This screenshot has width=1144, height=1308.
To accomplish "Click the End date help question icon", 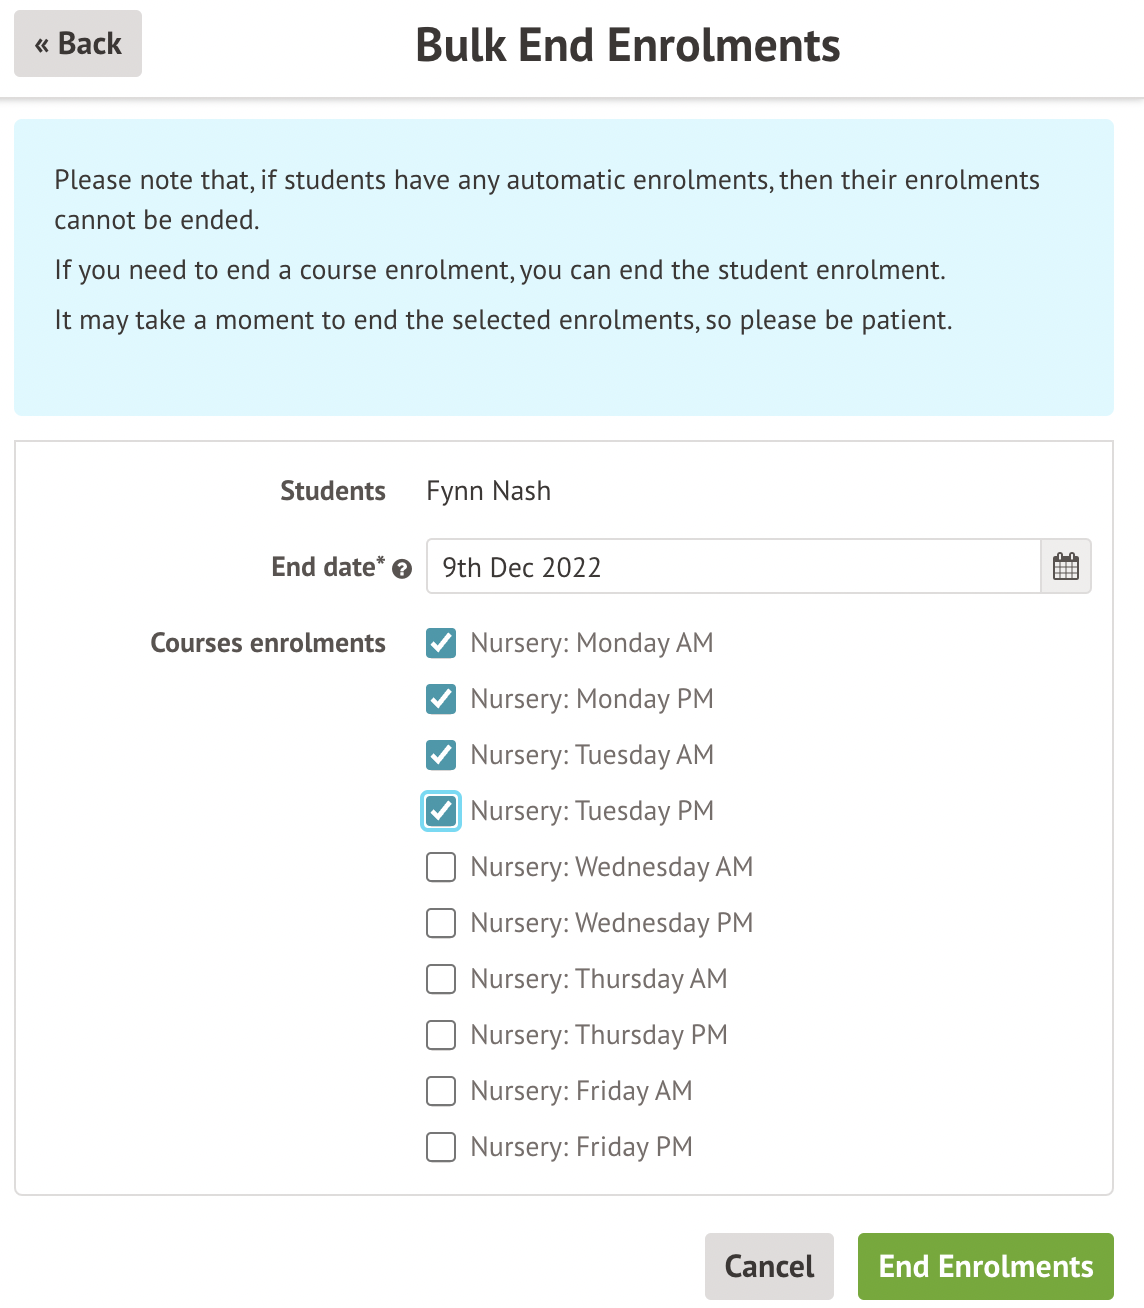I will pos(402,569).
